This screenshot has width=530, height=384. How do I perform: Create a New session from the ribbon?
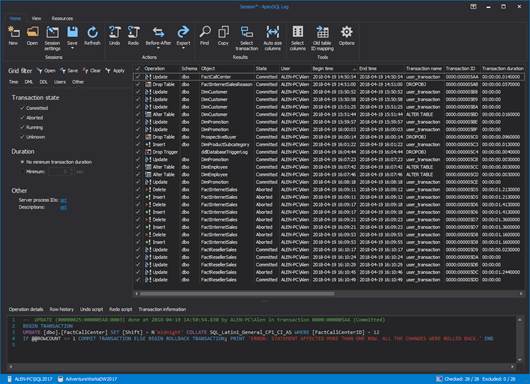(x=14, y=35)
